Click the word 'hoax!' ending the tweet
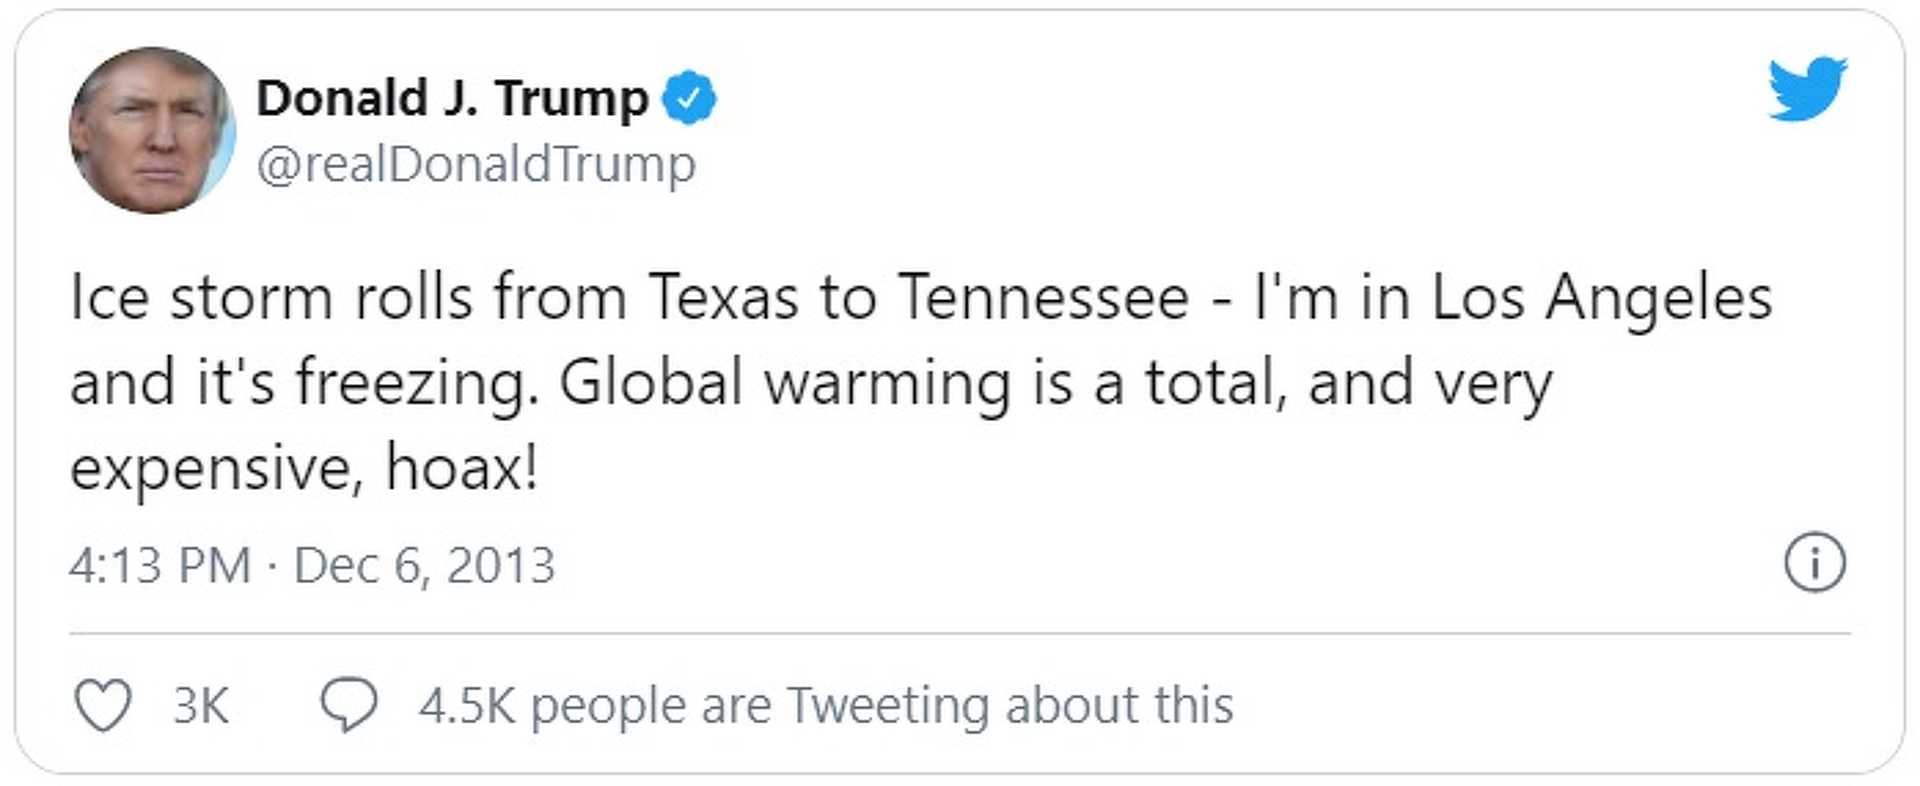The width and height of the screenshot is (1920, 786). [462, 468]
